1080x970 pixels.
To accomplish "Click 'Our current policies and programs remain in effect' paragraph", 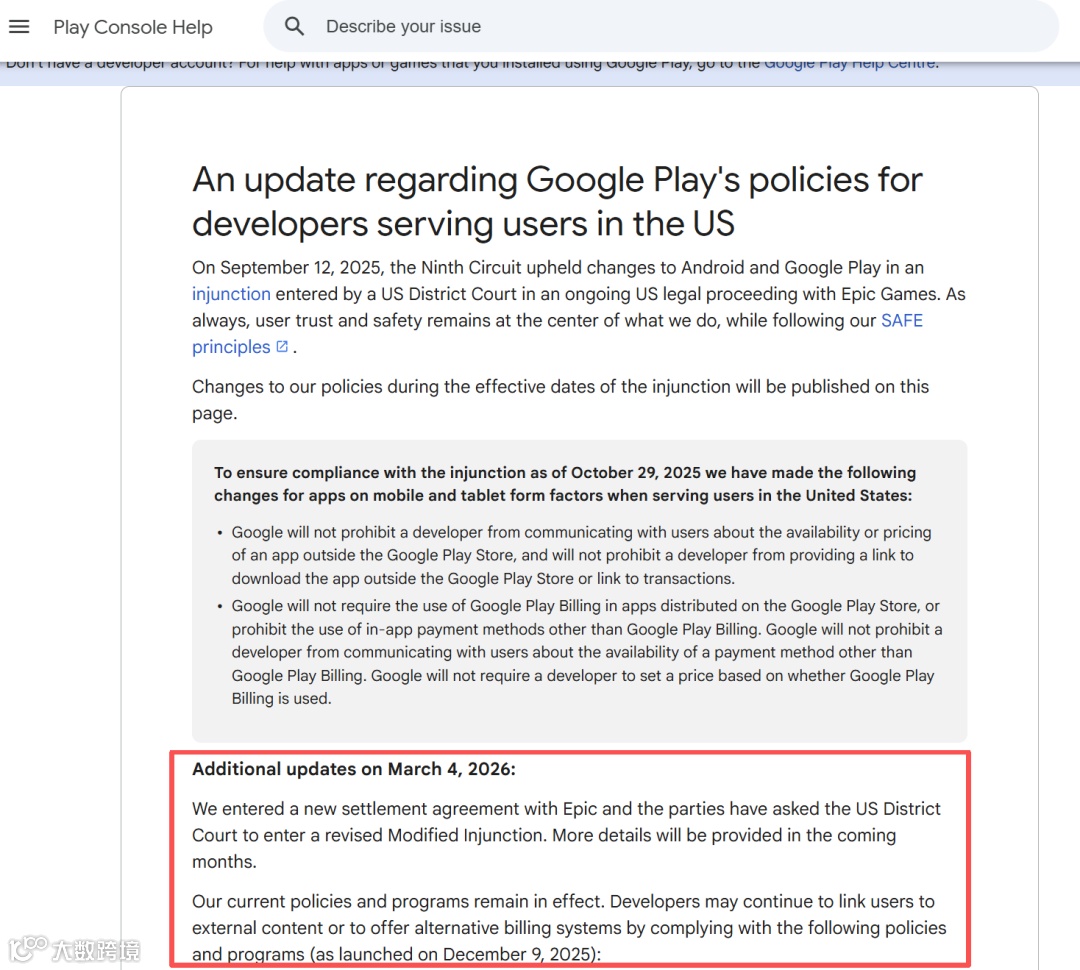I will (569, 928).
